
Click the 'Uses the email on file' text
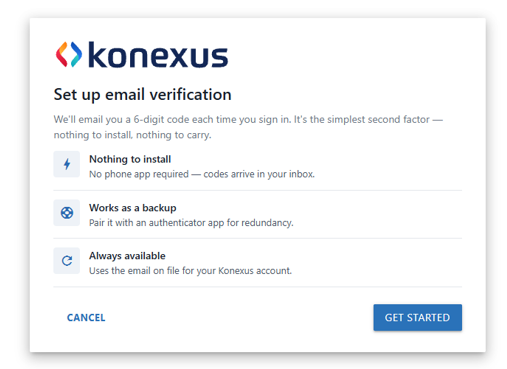[134, 270]
